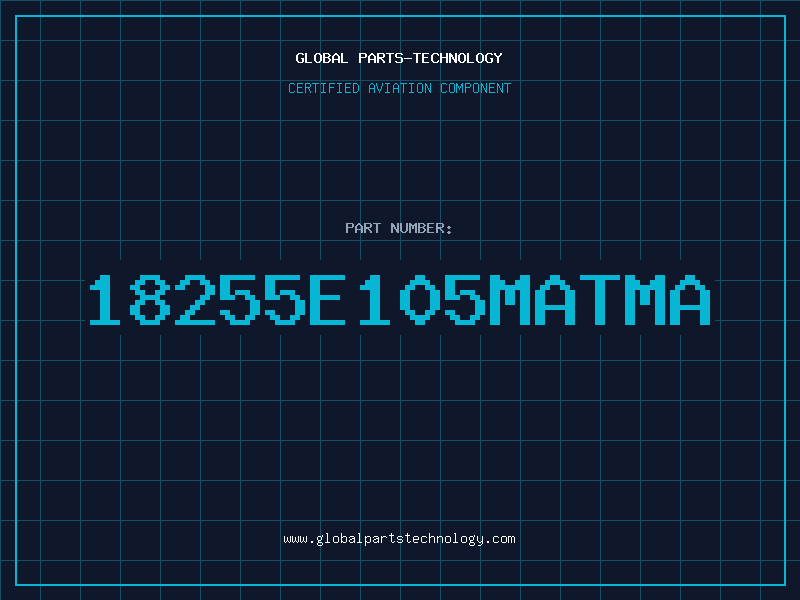Click the final letter A of the part number
The width and height of the screenshot is (800, 600).
tap(688, 299)
